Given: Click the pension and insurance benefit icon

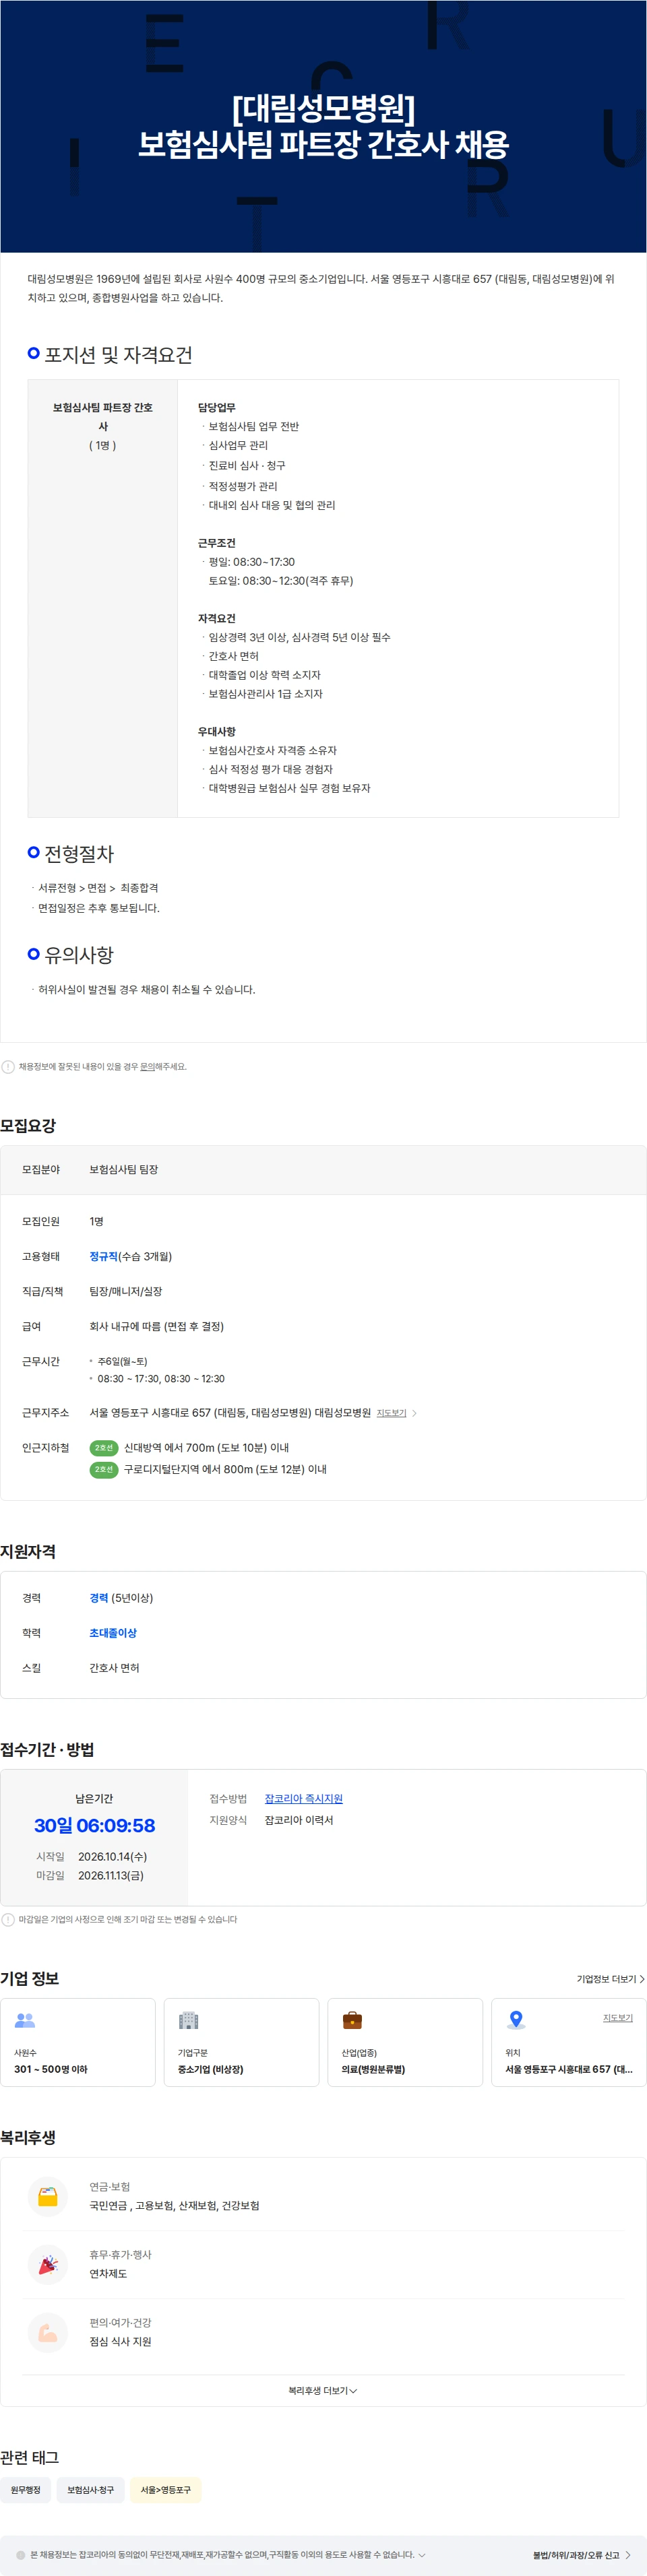Looking at the screenshot, I should (x=48, y=2197).
